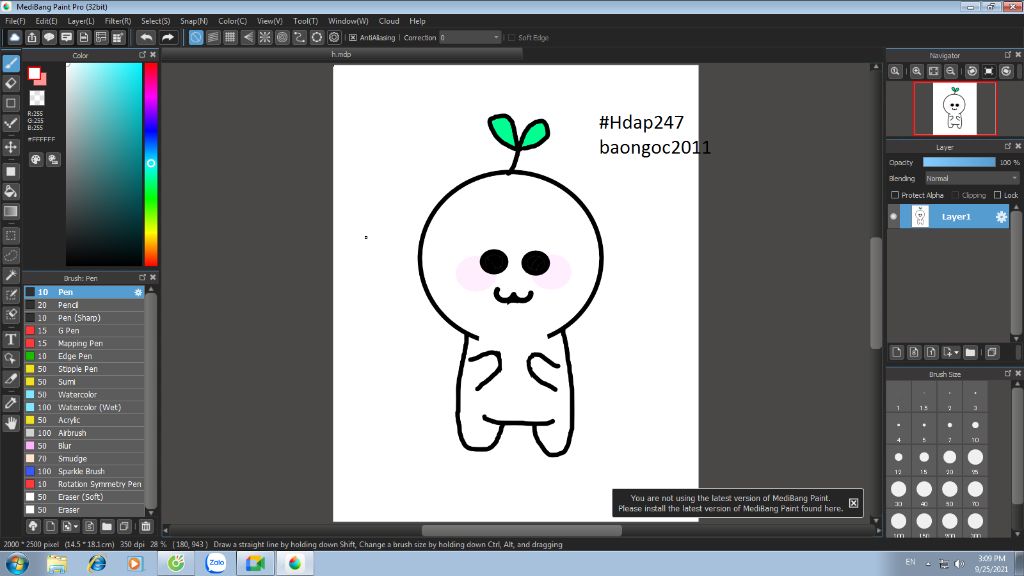Create a new layer in Layer panel
The width and height of the screenshot is (1024, 576).
(x=897, y=353)
